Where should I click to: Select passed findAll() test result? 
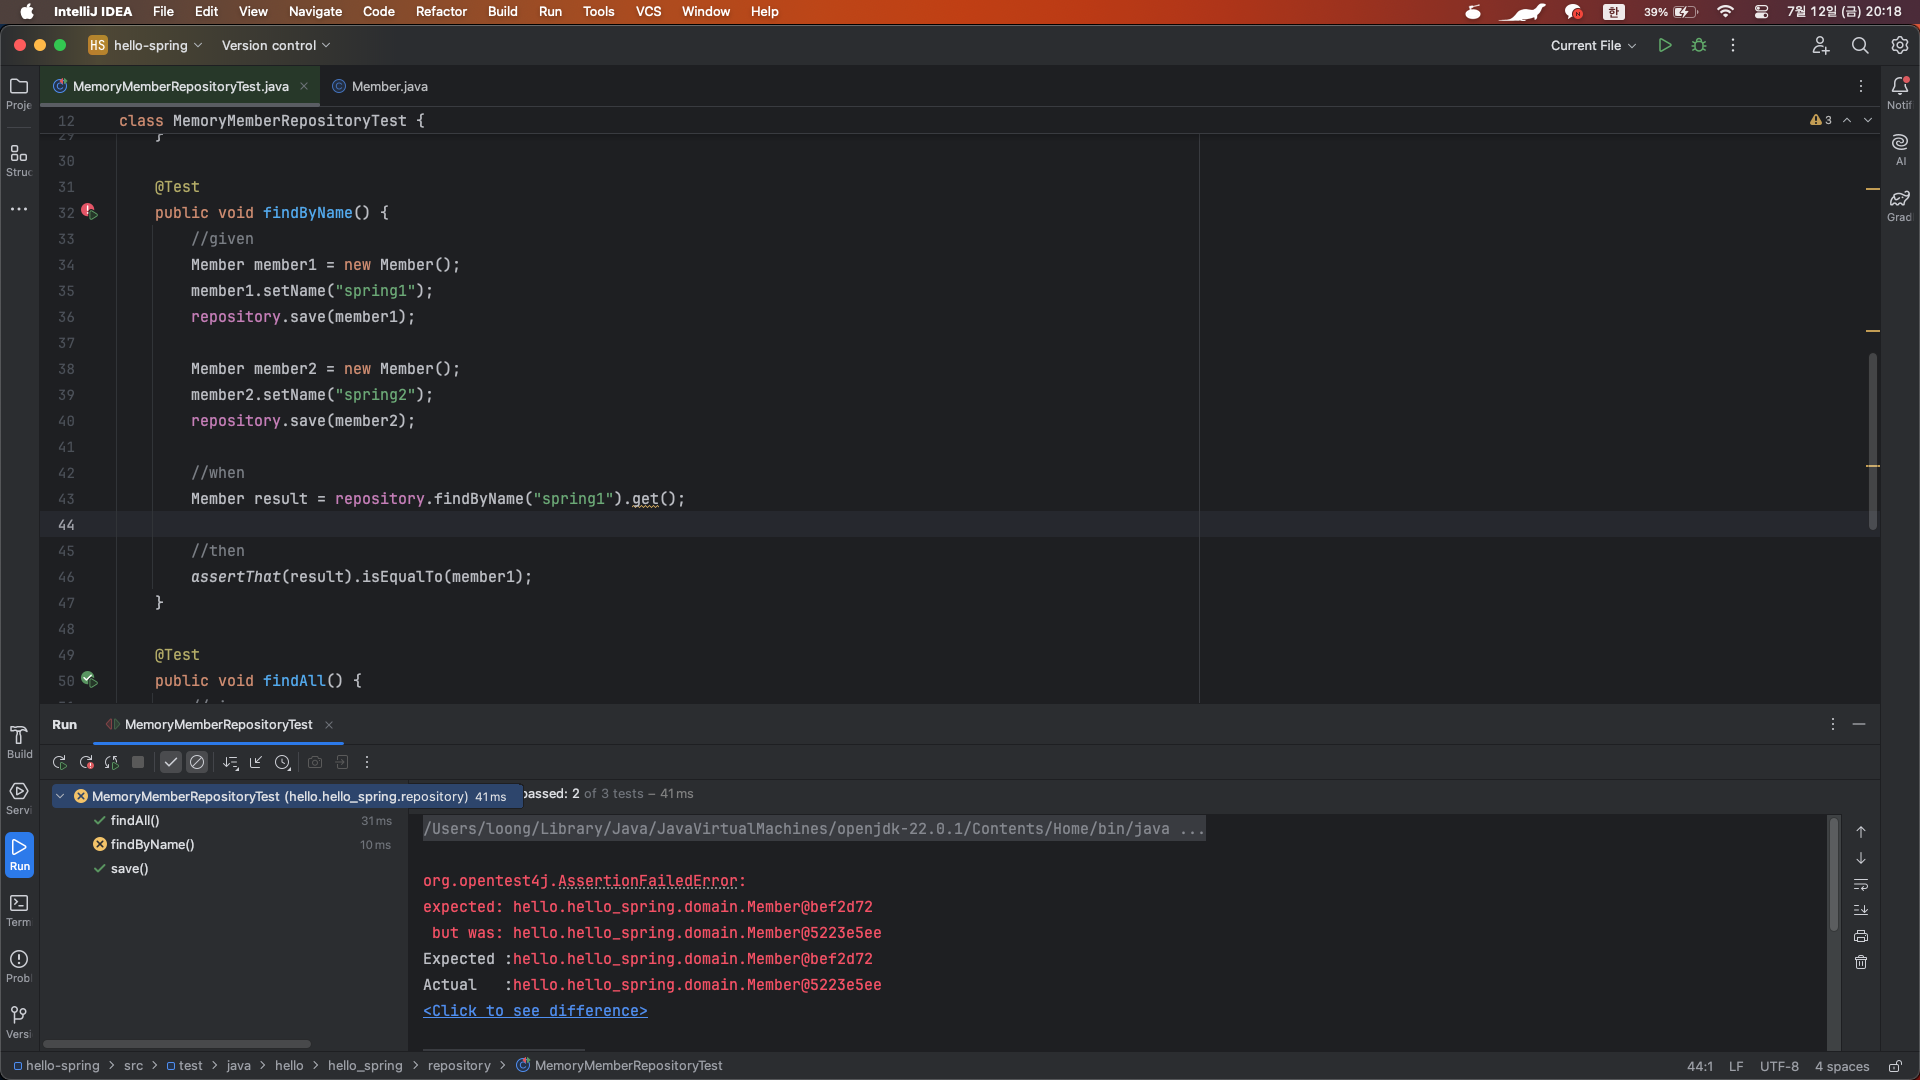click(135, 820)
